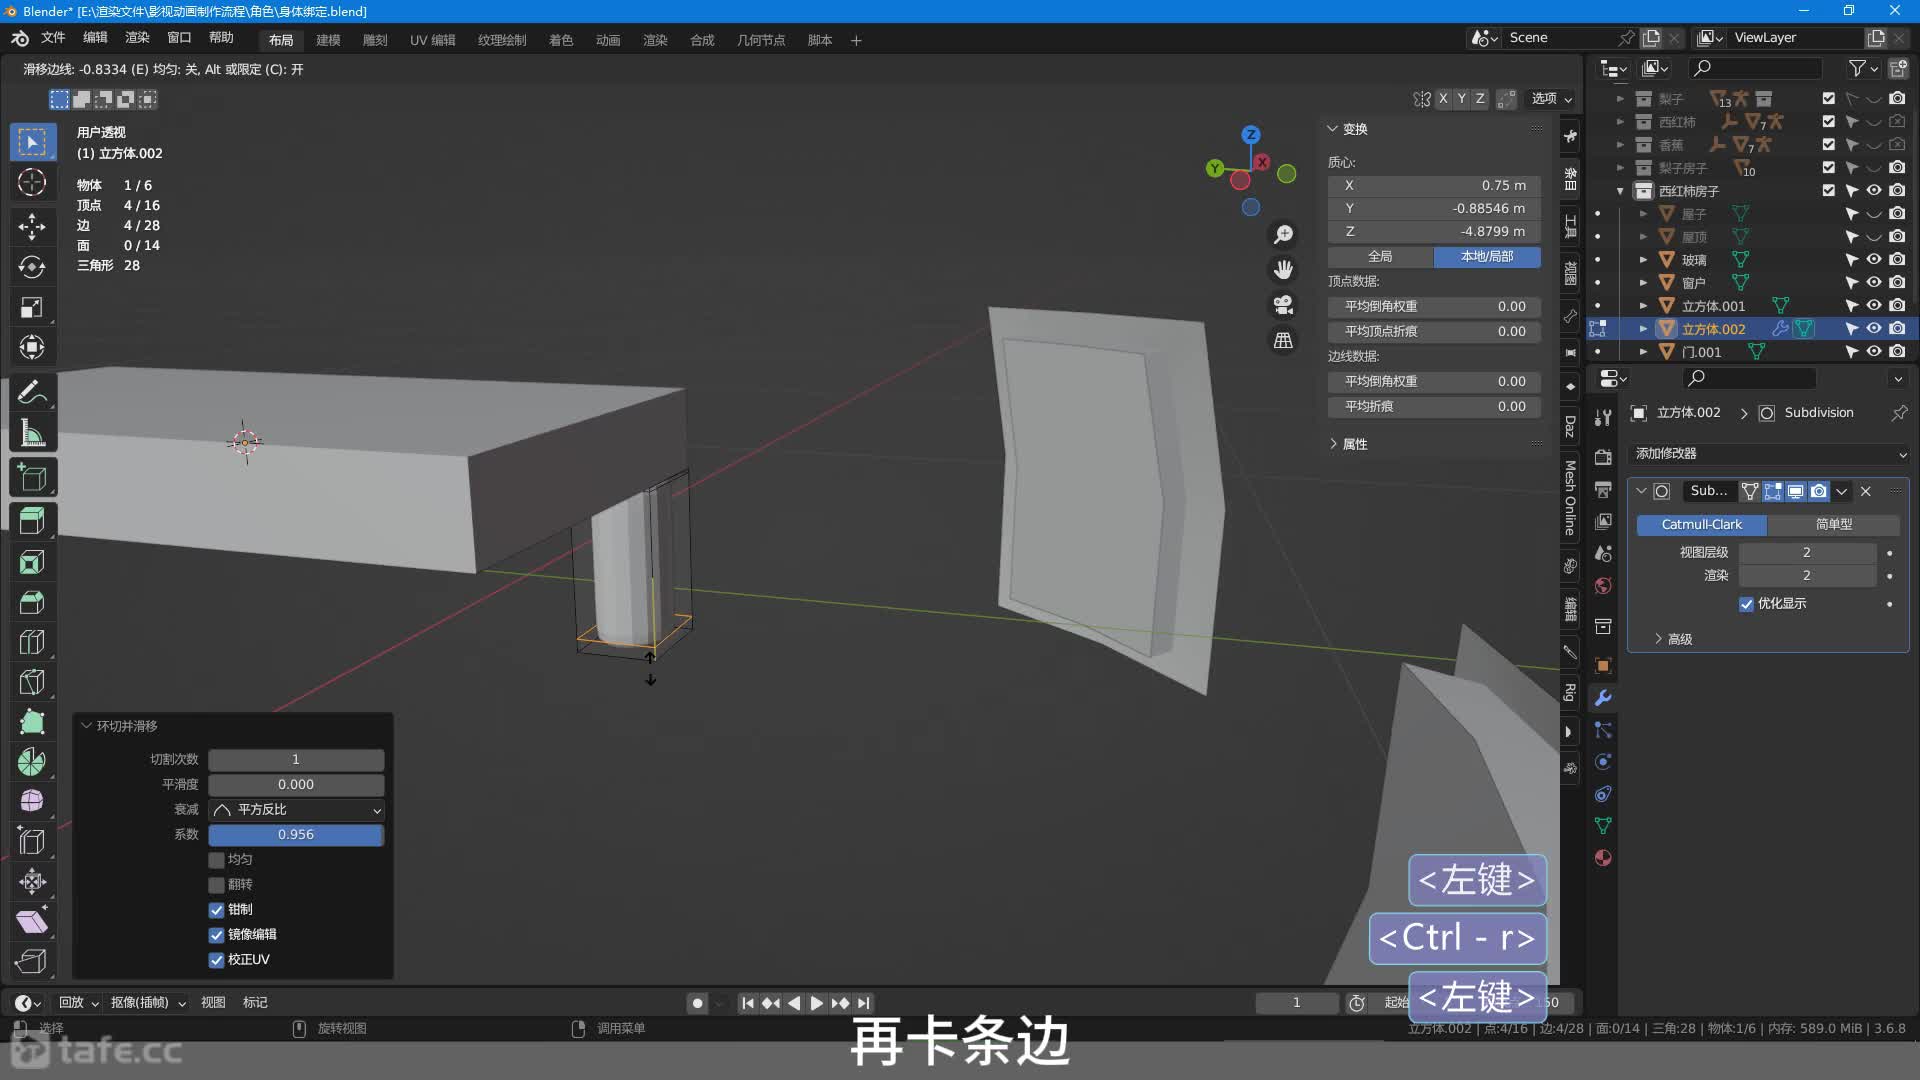This screenshot has width=1920, height=1080.
Task: Open the 选项 dropdown
Action: tap(1552, 99)
